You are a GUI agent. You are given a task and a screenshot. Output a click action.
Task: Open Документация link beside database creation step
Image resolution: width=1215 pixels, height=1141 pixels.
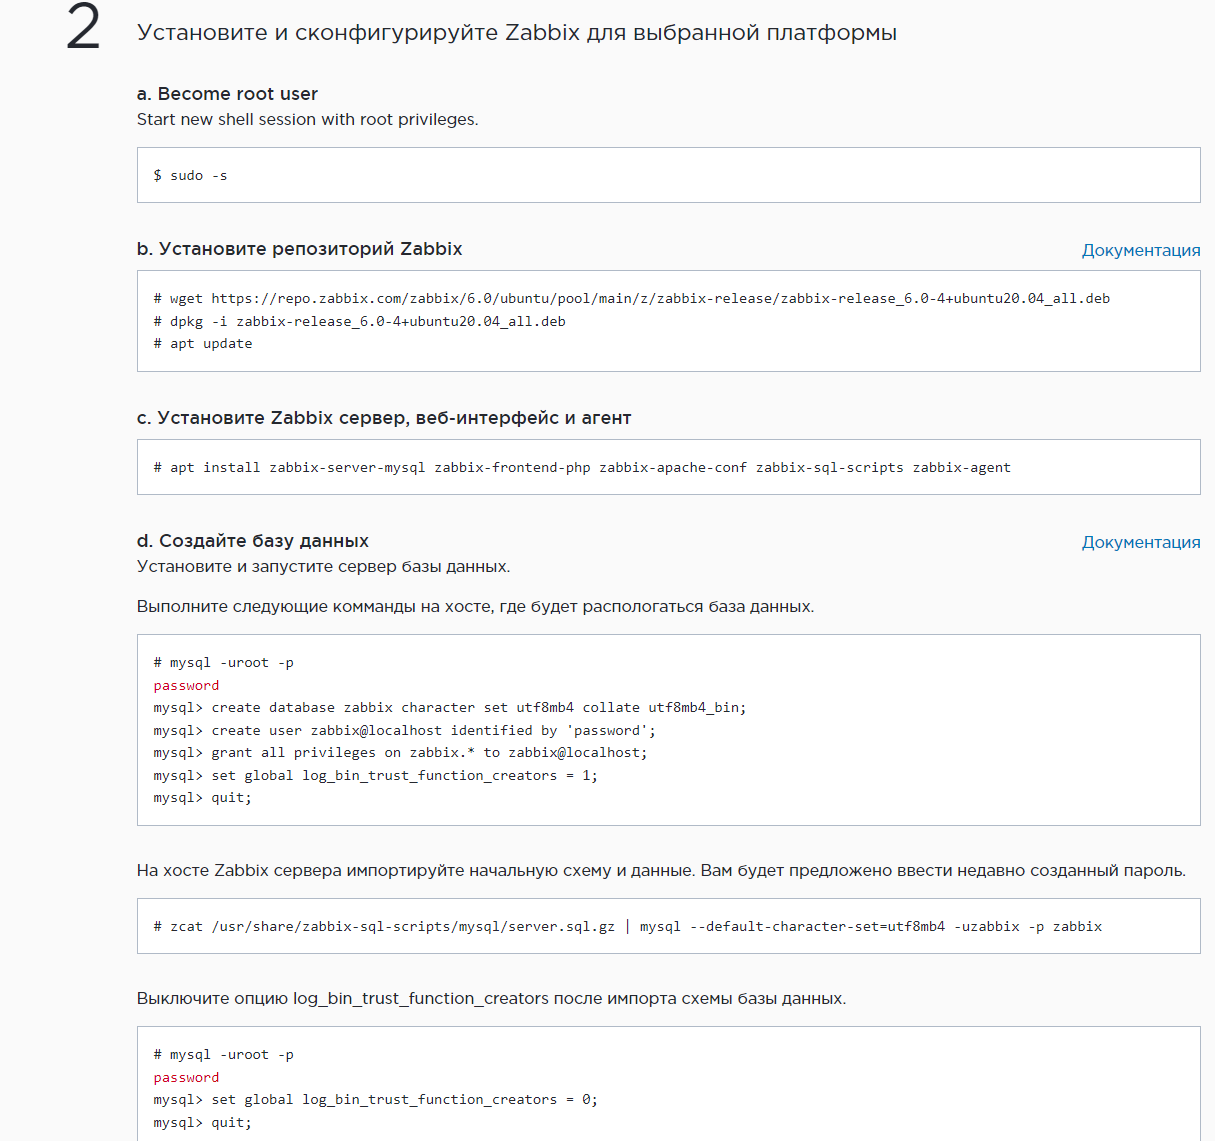pyautogui.click(x=1140, y=542)
